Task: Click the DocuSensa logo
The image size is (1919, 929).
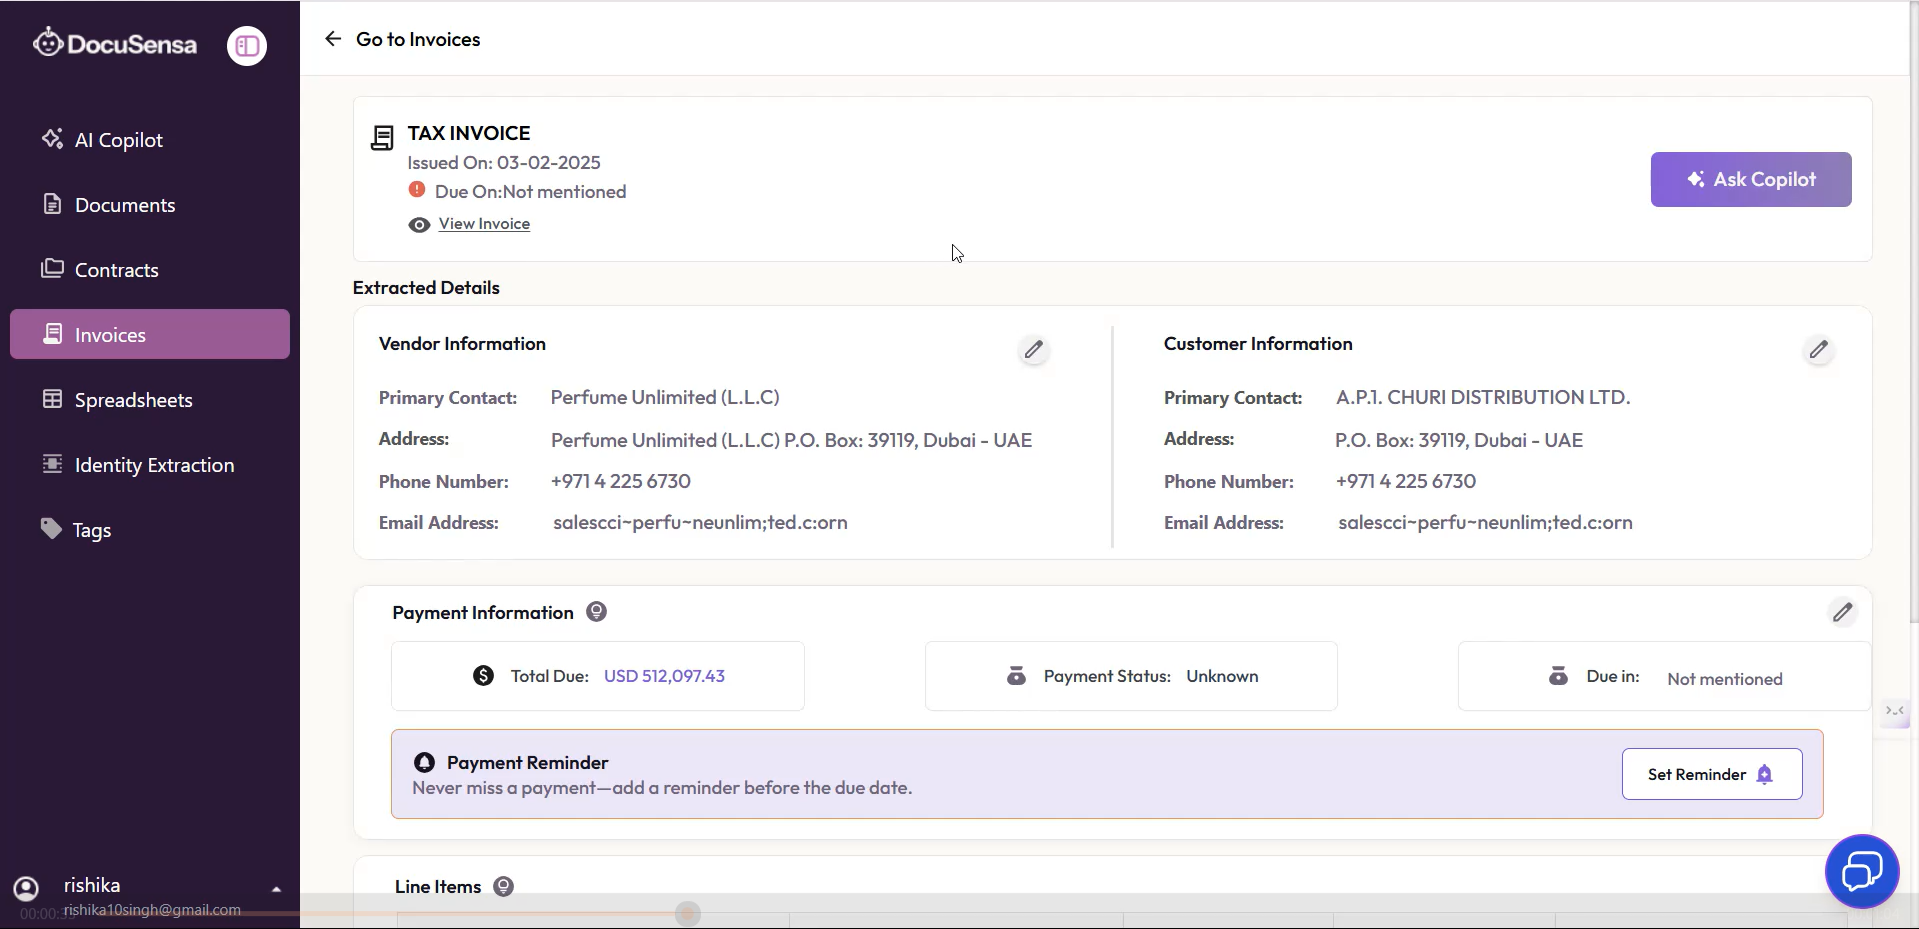Action: 115,43
